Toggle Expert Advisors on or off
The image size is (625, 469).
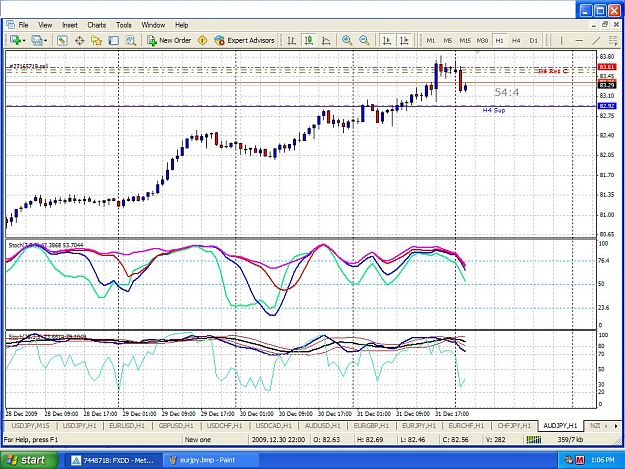[244, 40]
